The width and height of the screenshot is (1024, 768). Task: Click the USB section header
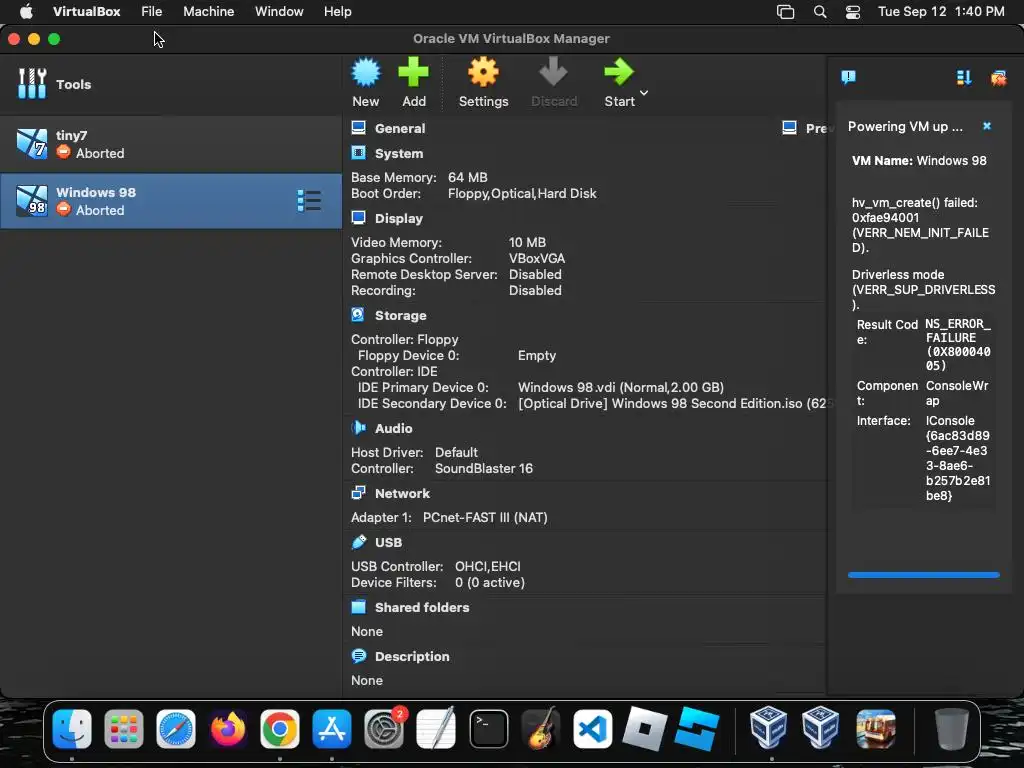pyautogui.click(x=388, y=543)
